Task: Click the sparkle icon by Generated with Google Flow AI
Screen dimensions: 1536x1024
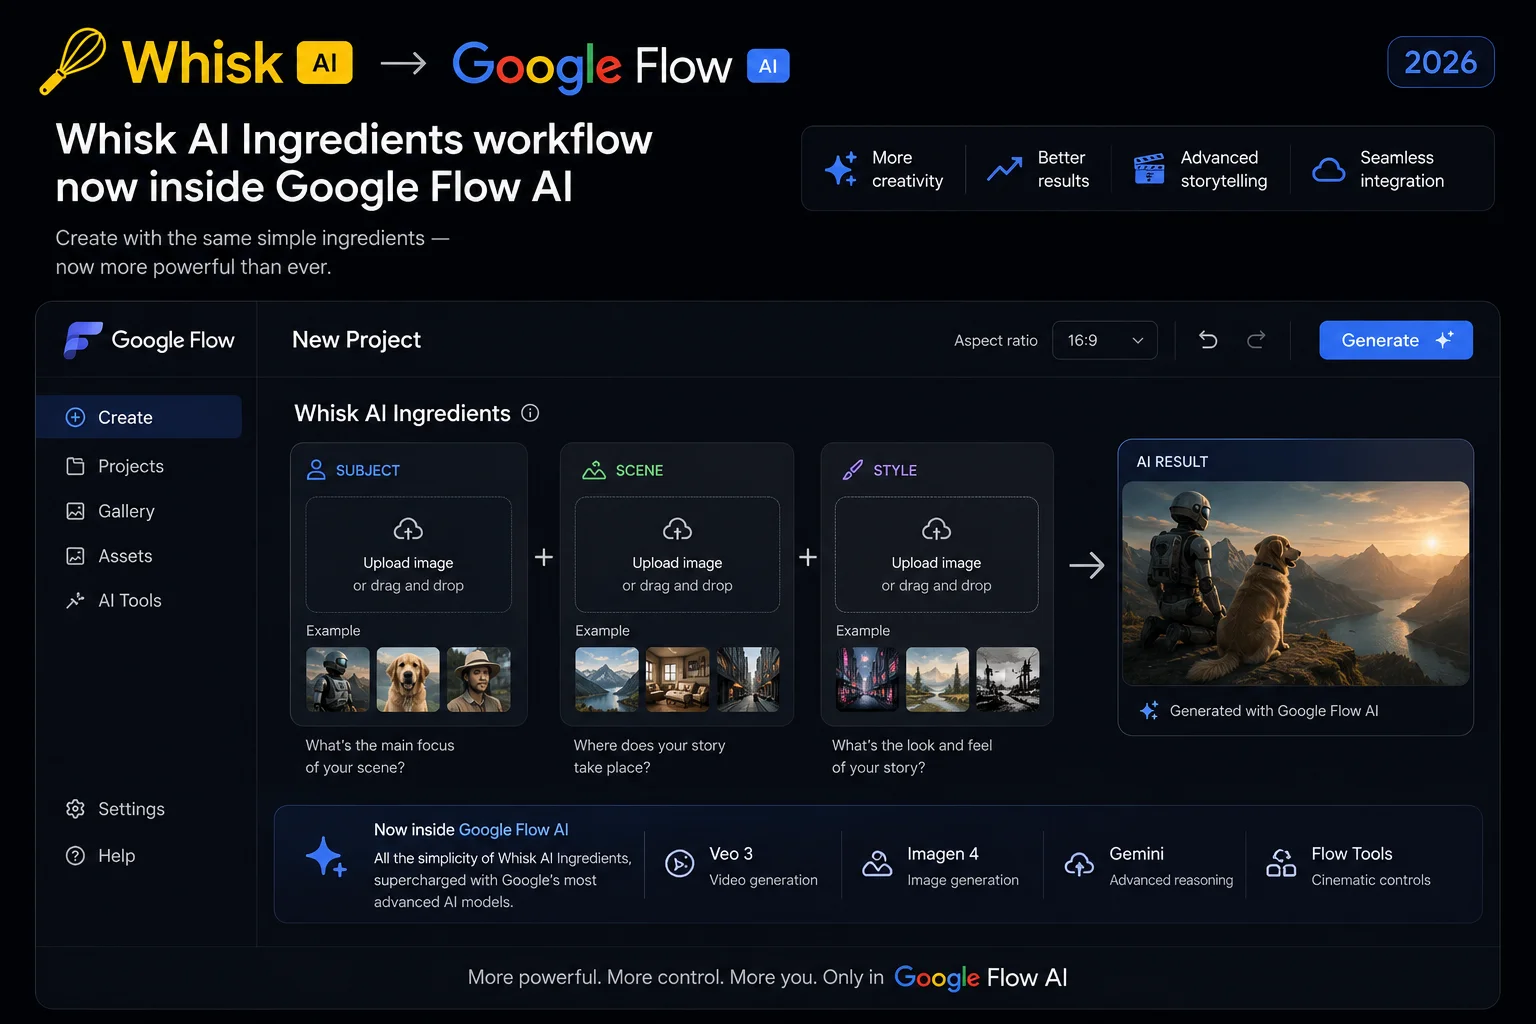Action: 1149,711
